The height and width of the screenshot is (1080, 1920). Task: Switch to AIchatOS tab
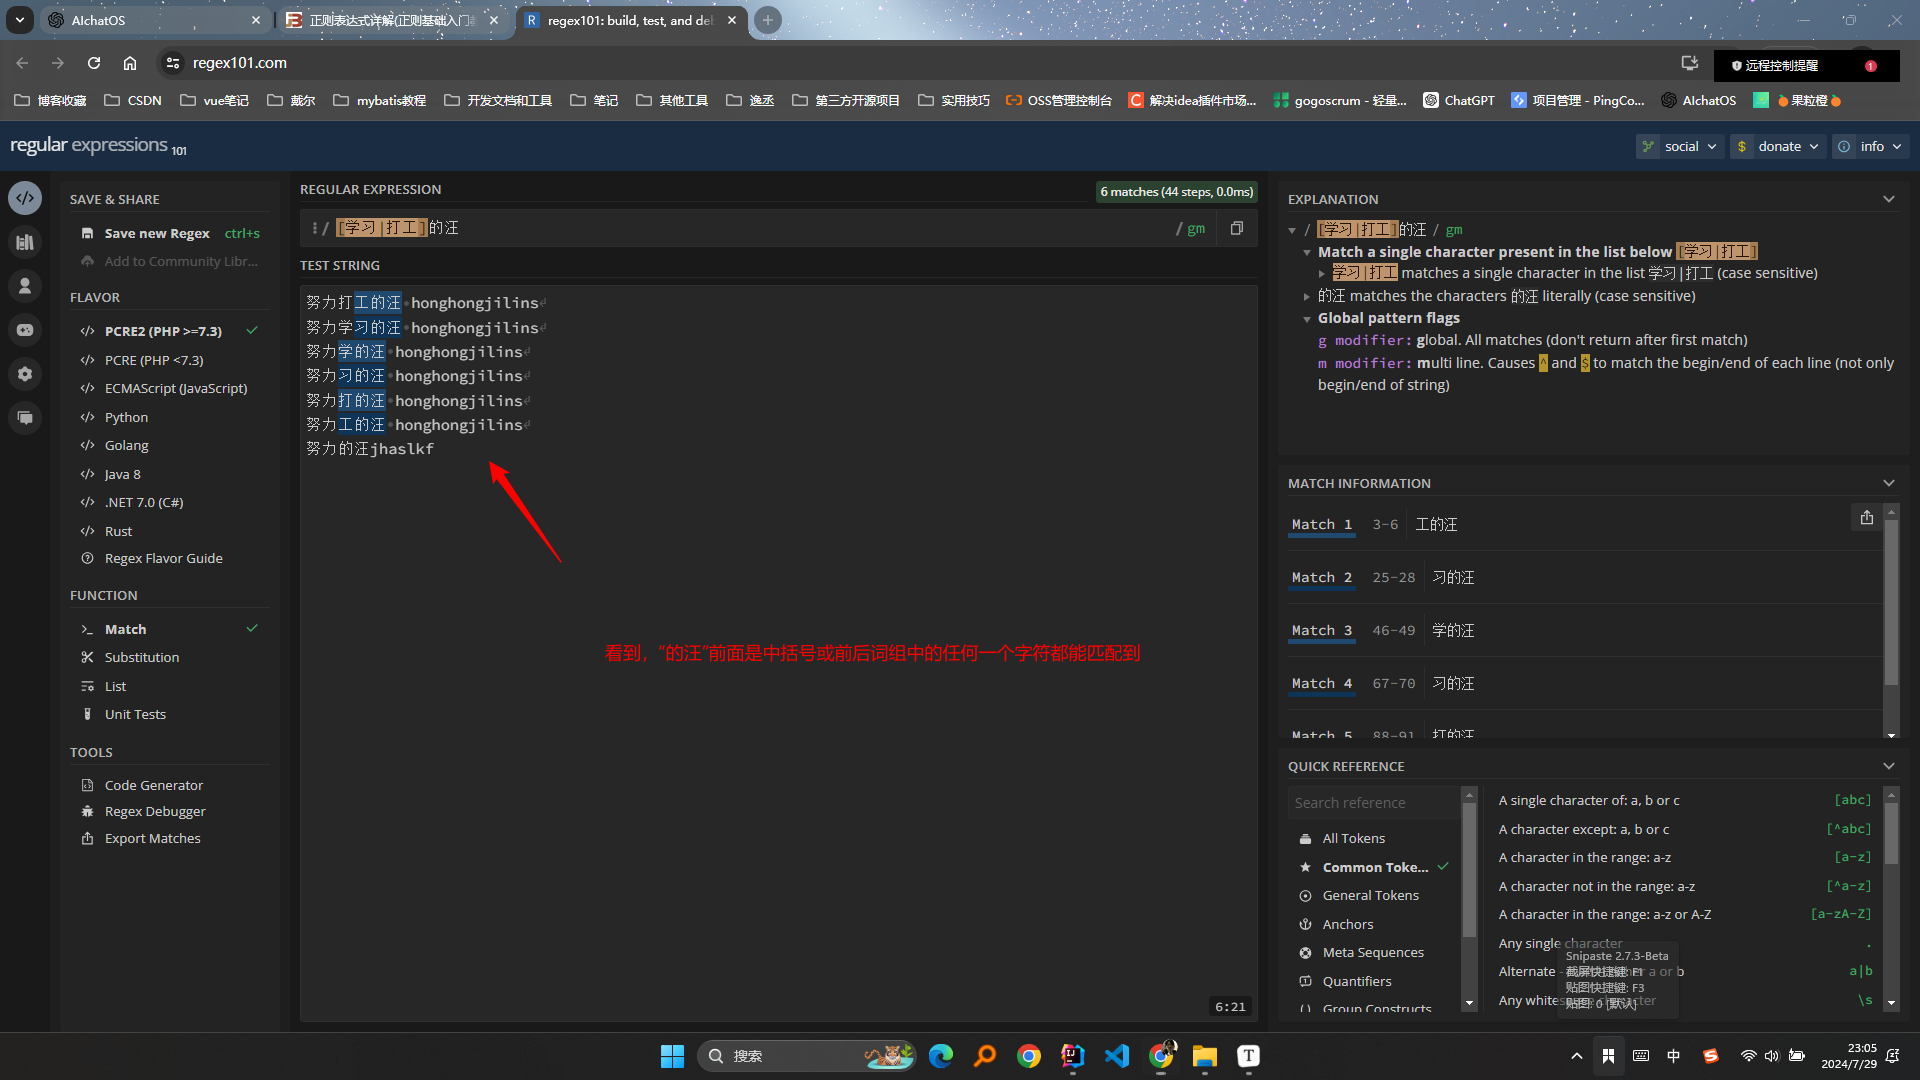tap(155, 20)
